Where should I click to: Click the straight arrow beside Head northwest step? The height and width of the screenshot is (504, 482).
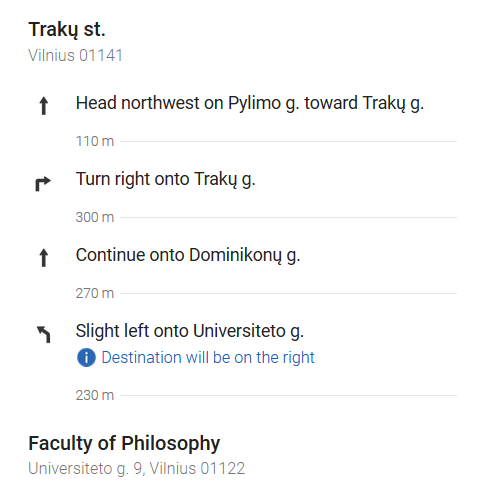coord(44,106)
